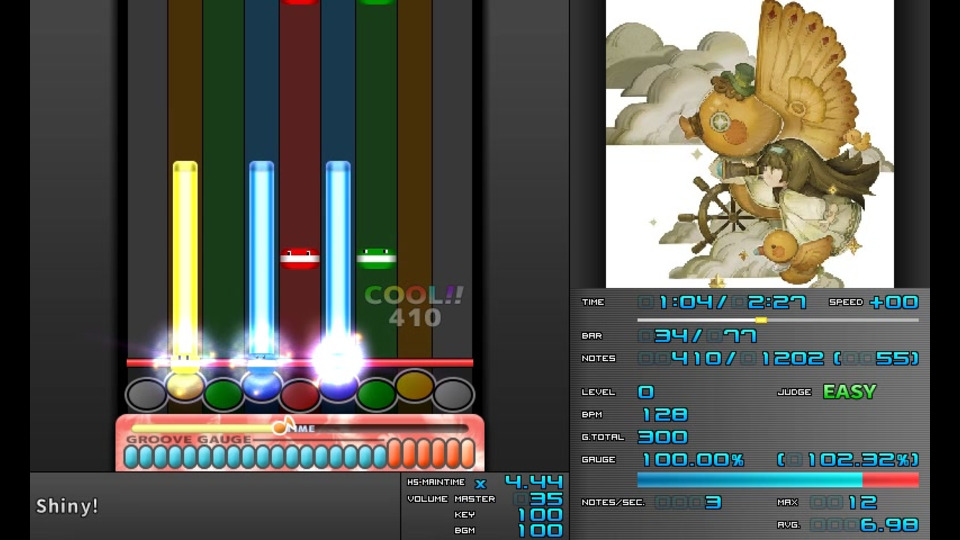This screenshot has height=540, width=960.
Task: Tap the blue button between the green and red buttons
Action: coord(261,386)
